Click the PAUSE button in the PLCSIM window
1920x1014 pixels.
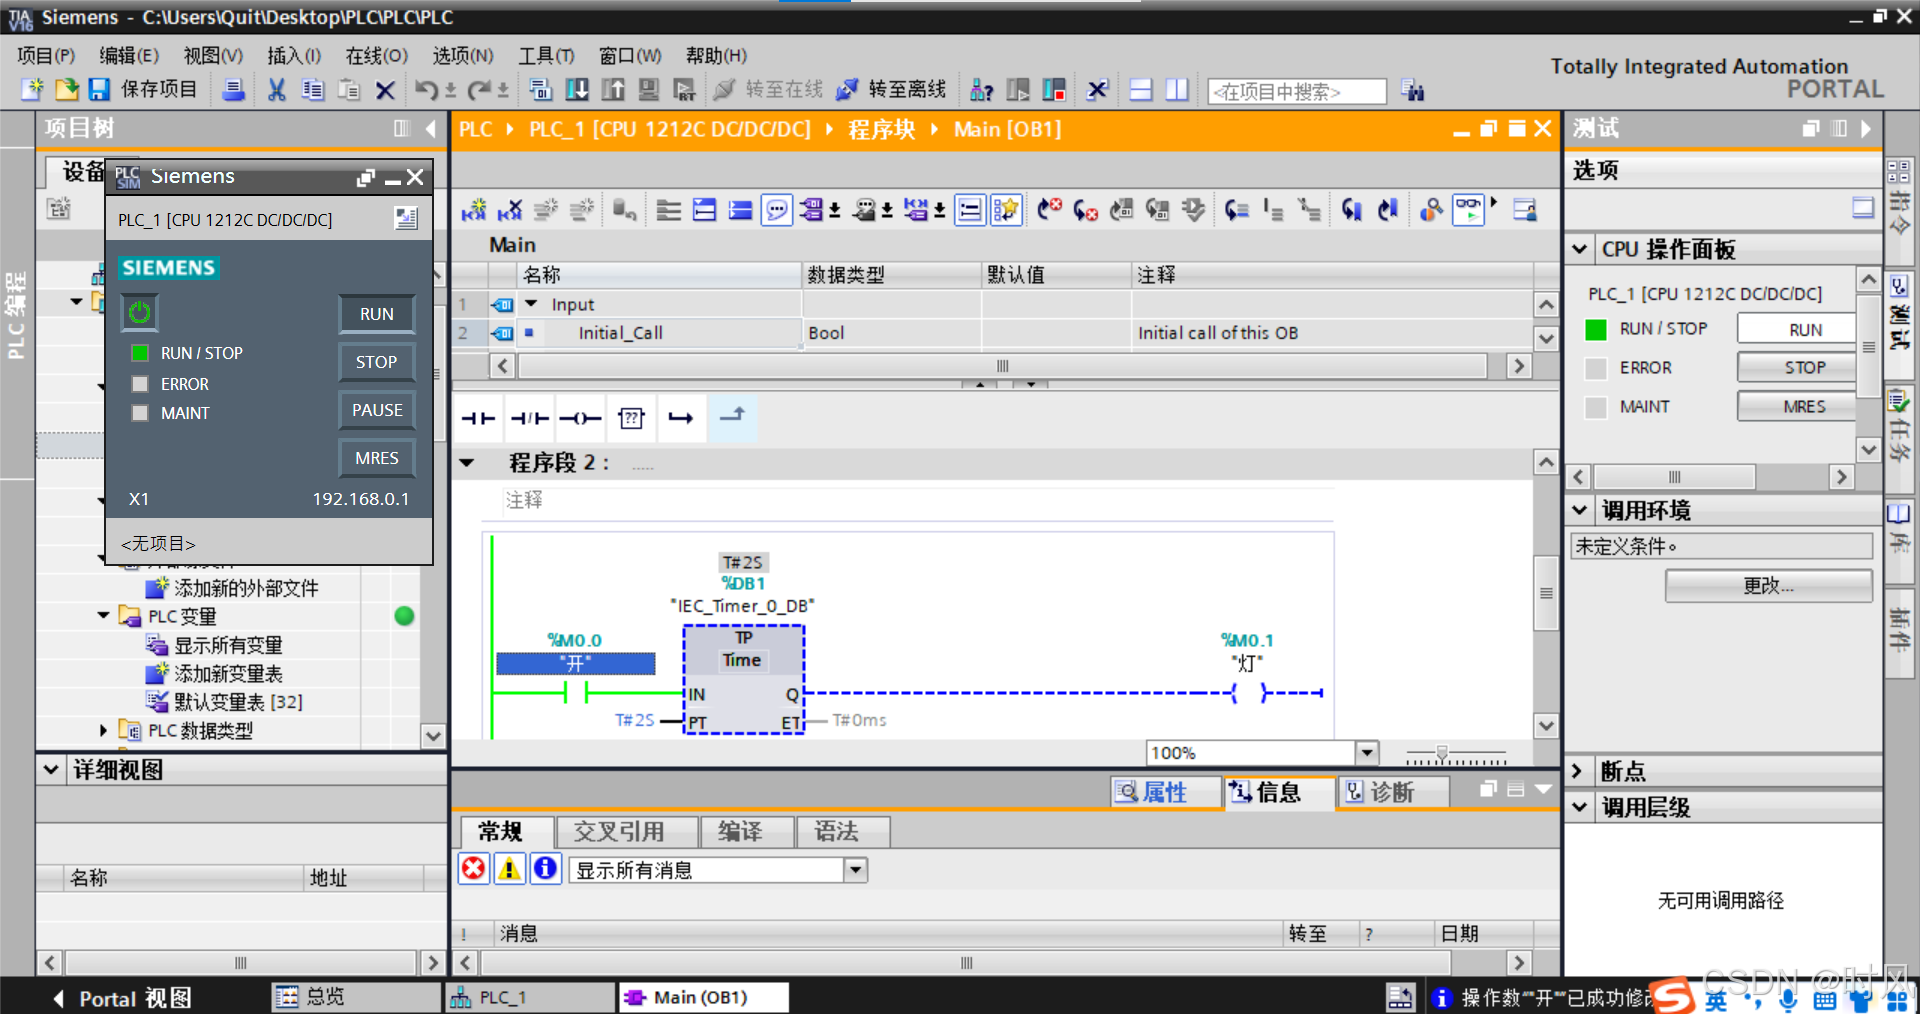(x=377, y=410)
